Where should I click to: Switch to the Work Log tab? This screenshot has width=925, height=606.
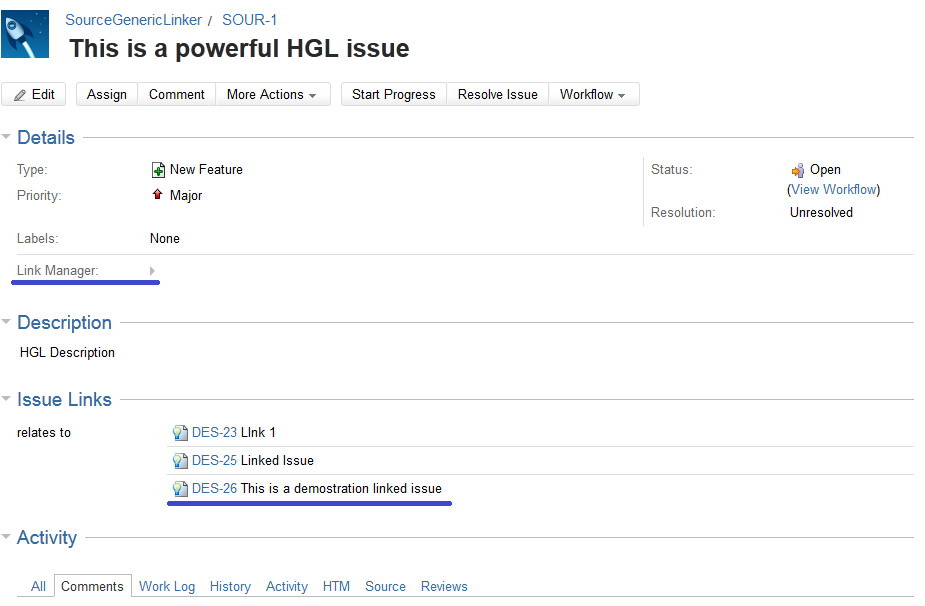[167, 586]
